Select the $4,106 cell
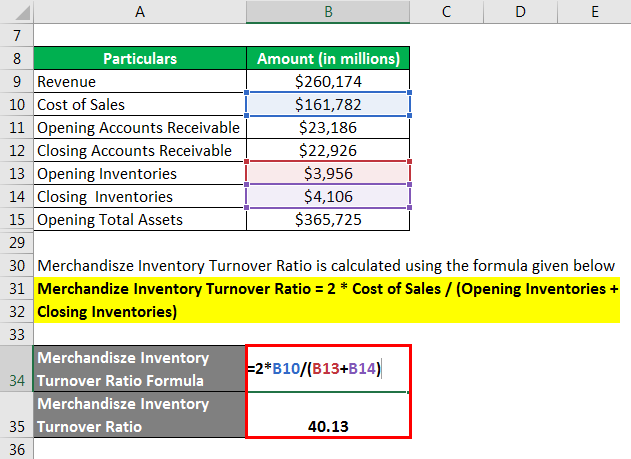The height and width of the screenshot is (459, 631). (x=328, y=196)
